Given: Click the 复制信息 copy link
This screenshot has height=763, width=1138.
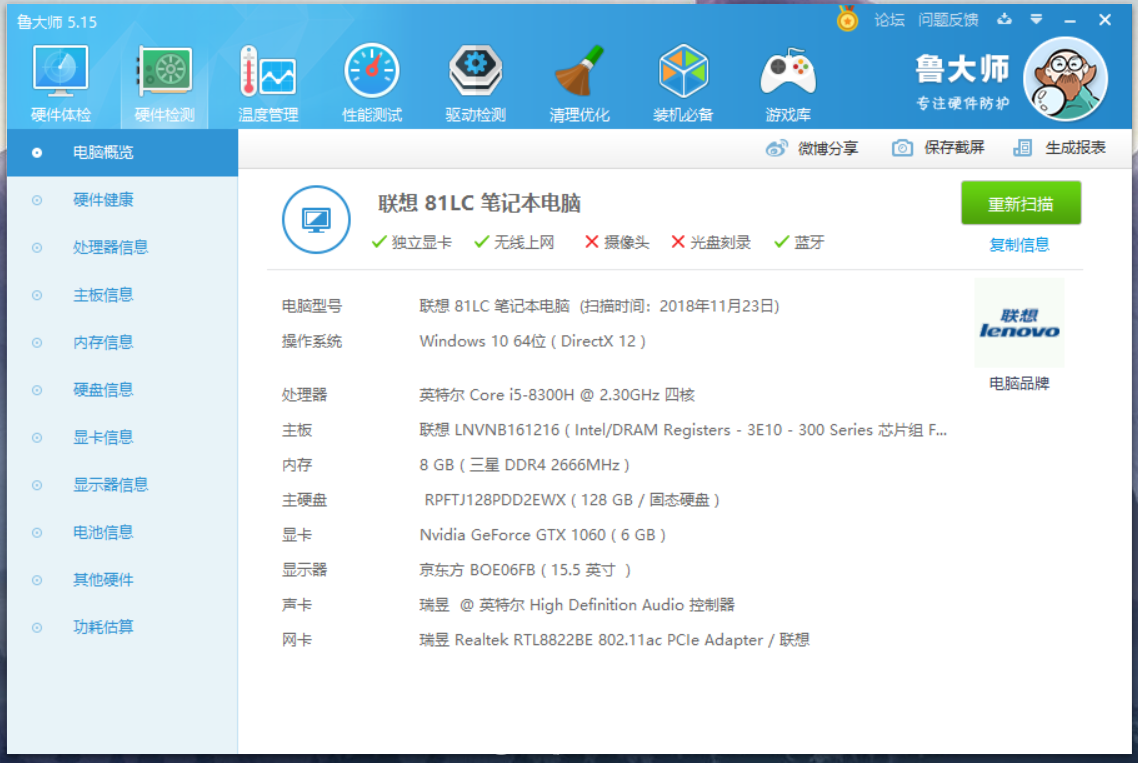Looking at the screenshot, I should 1019,245.
